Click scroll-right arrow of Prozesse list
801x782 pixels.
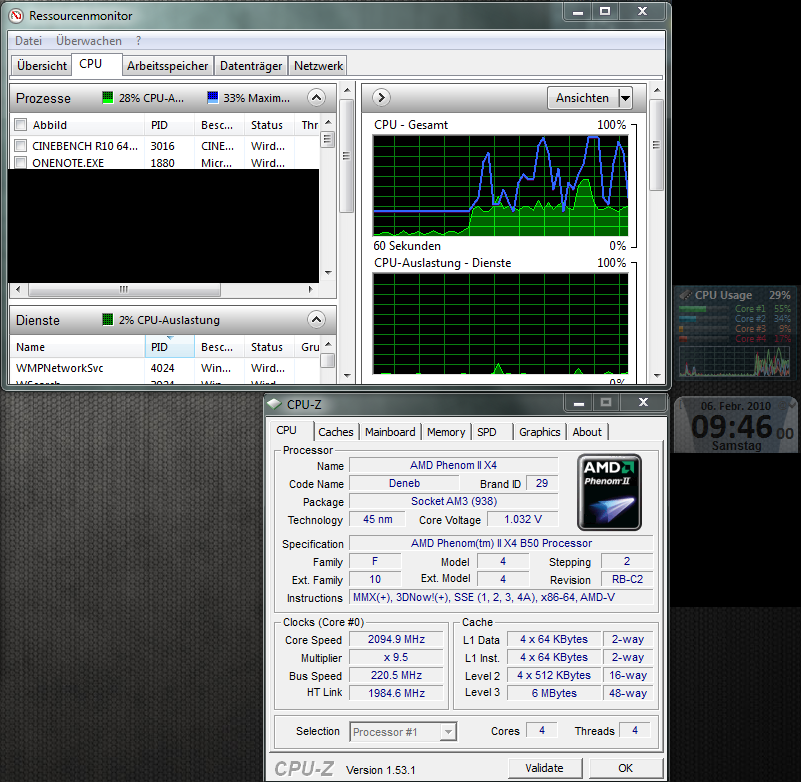[x=310, y=290]
